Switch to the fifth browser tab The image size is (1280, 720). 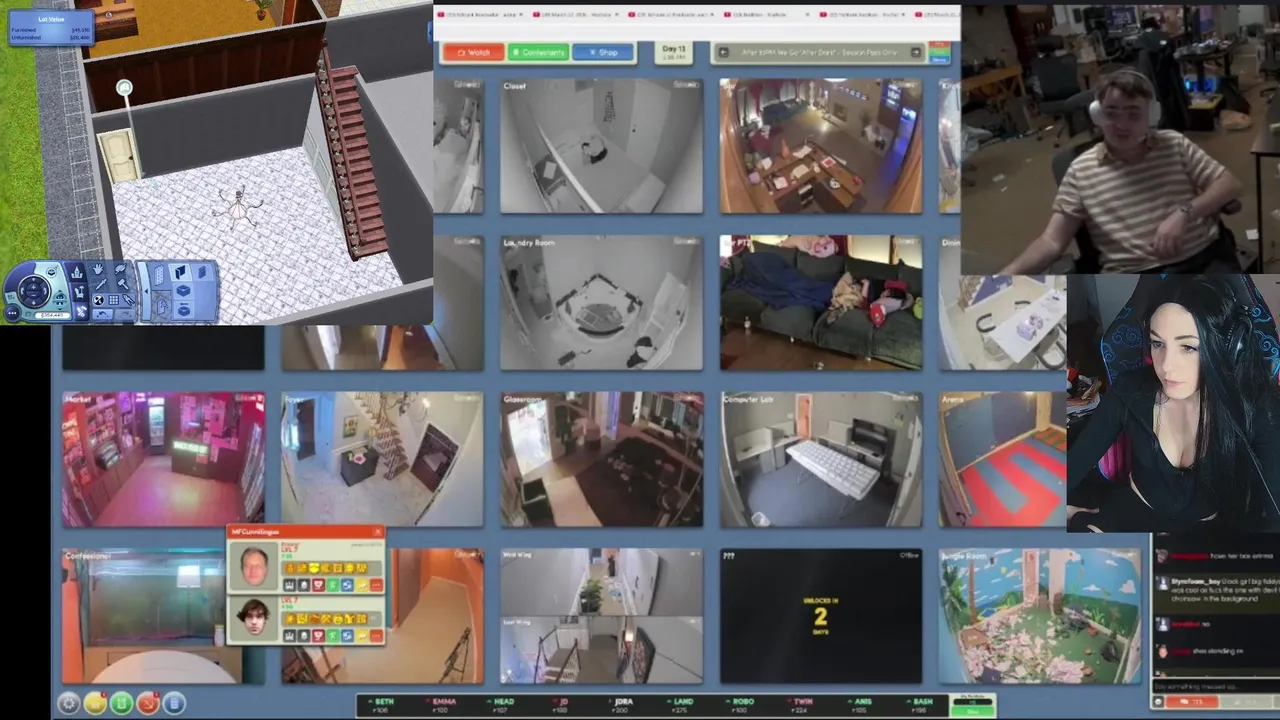coord(862,14)
